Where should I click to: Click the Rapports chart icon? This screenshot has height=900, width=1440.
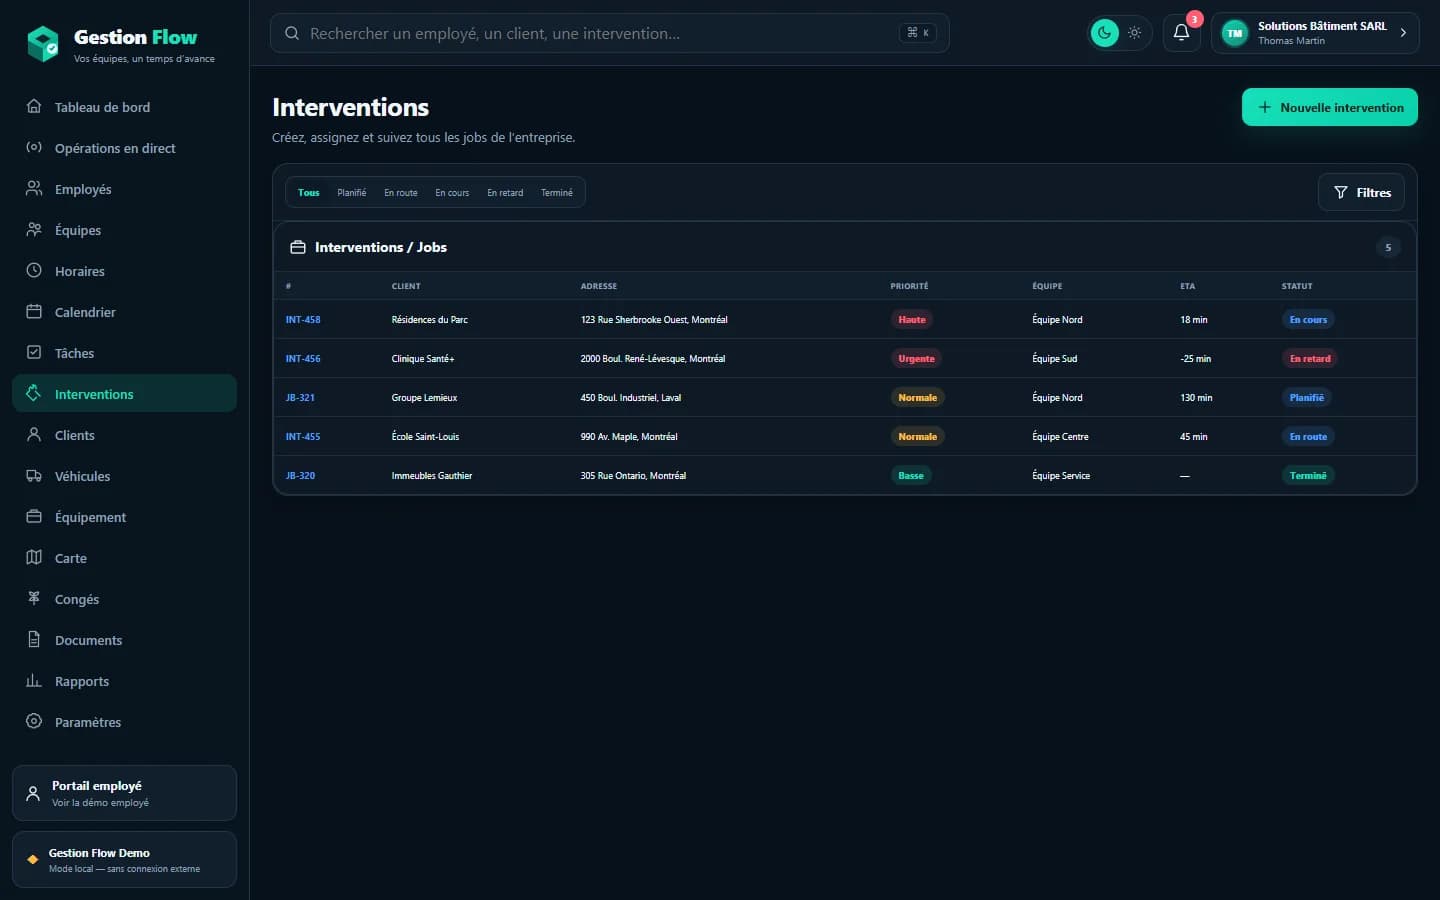coord(34,680)
